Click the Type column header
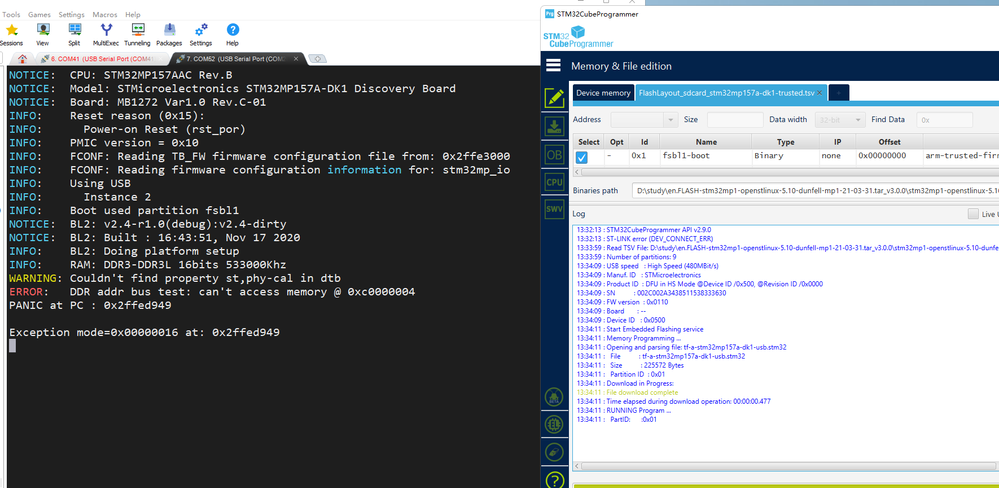999x488 pixels. click(x=785, y=141)
